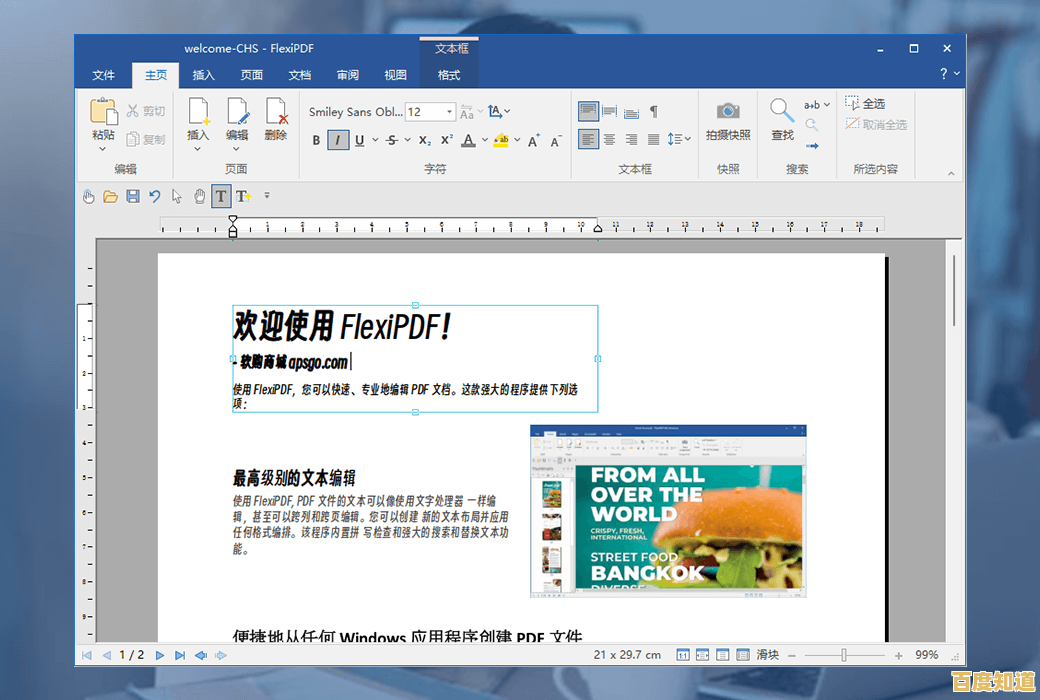Go to next page with forward navigation arrow
This screenshot has width=1040, height=700.
160,654
